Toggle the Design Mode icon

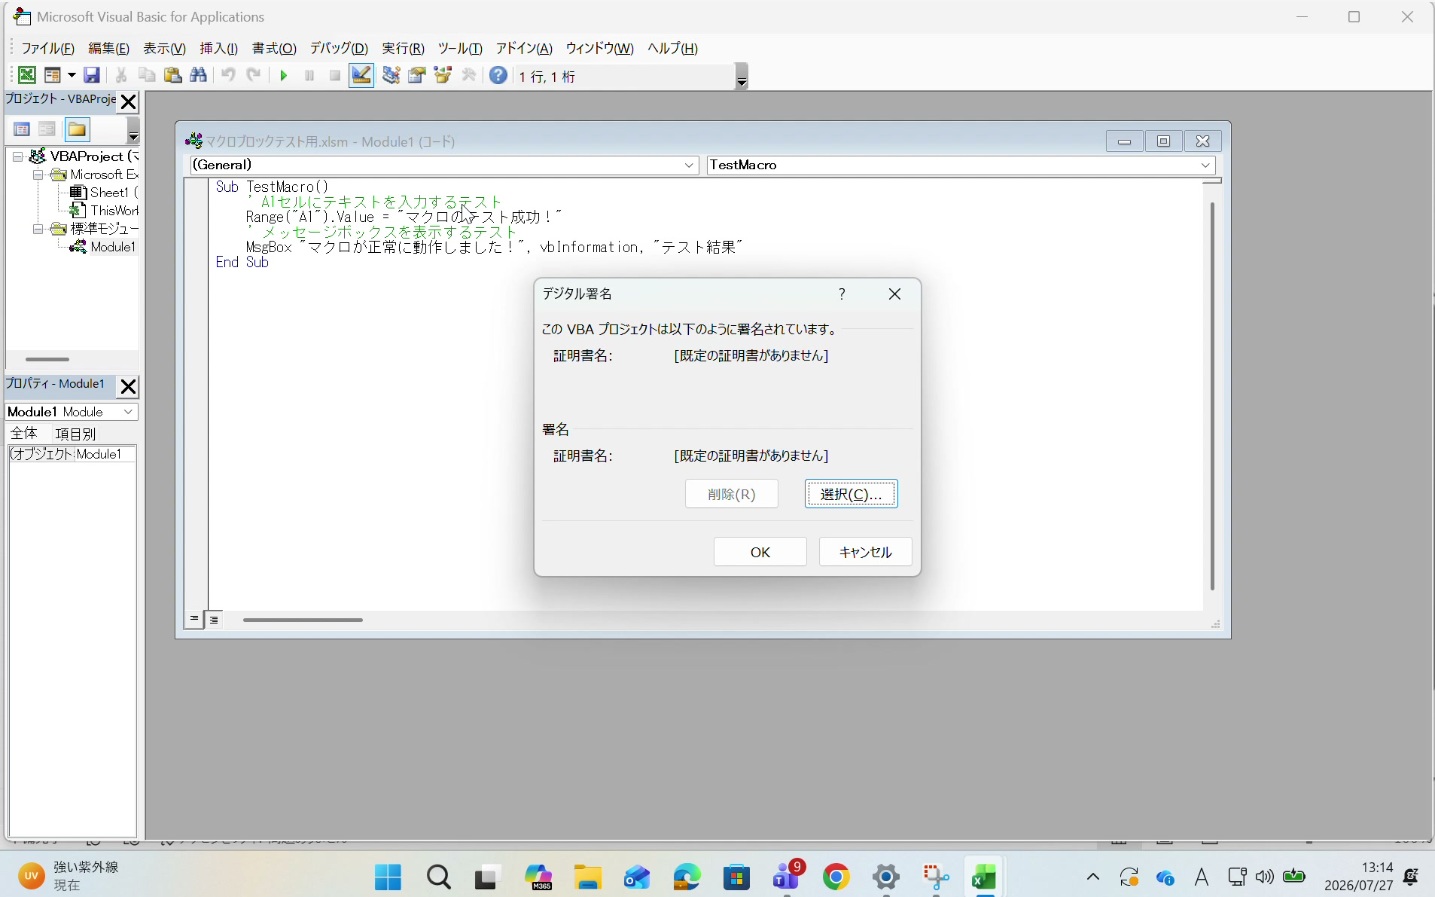[x=361, y=75]
